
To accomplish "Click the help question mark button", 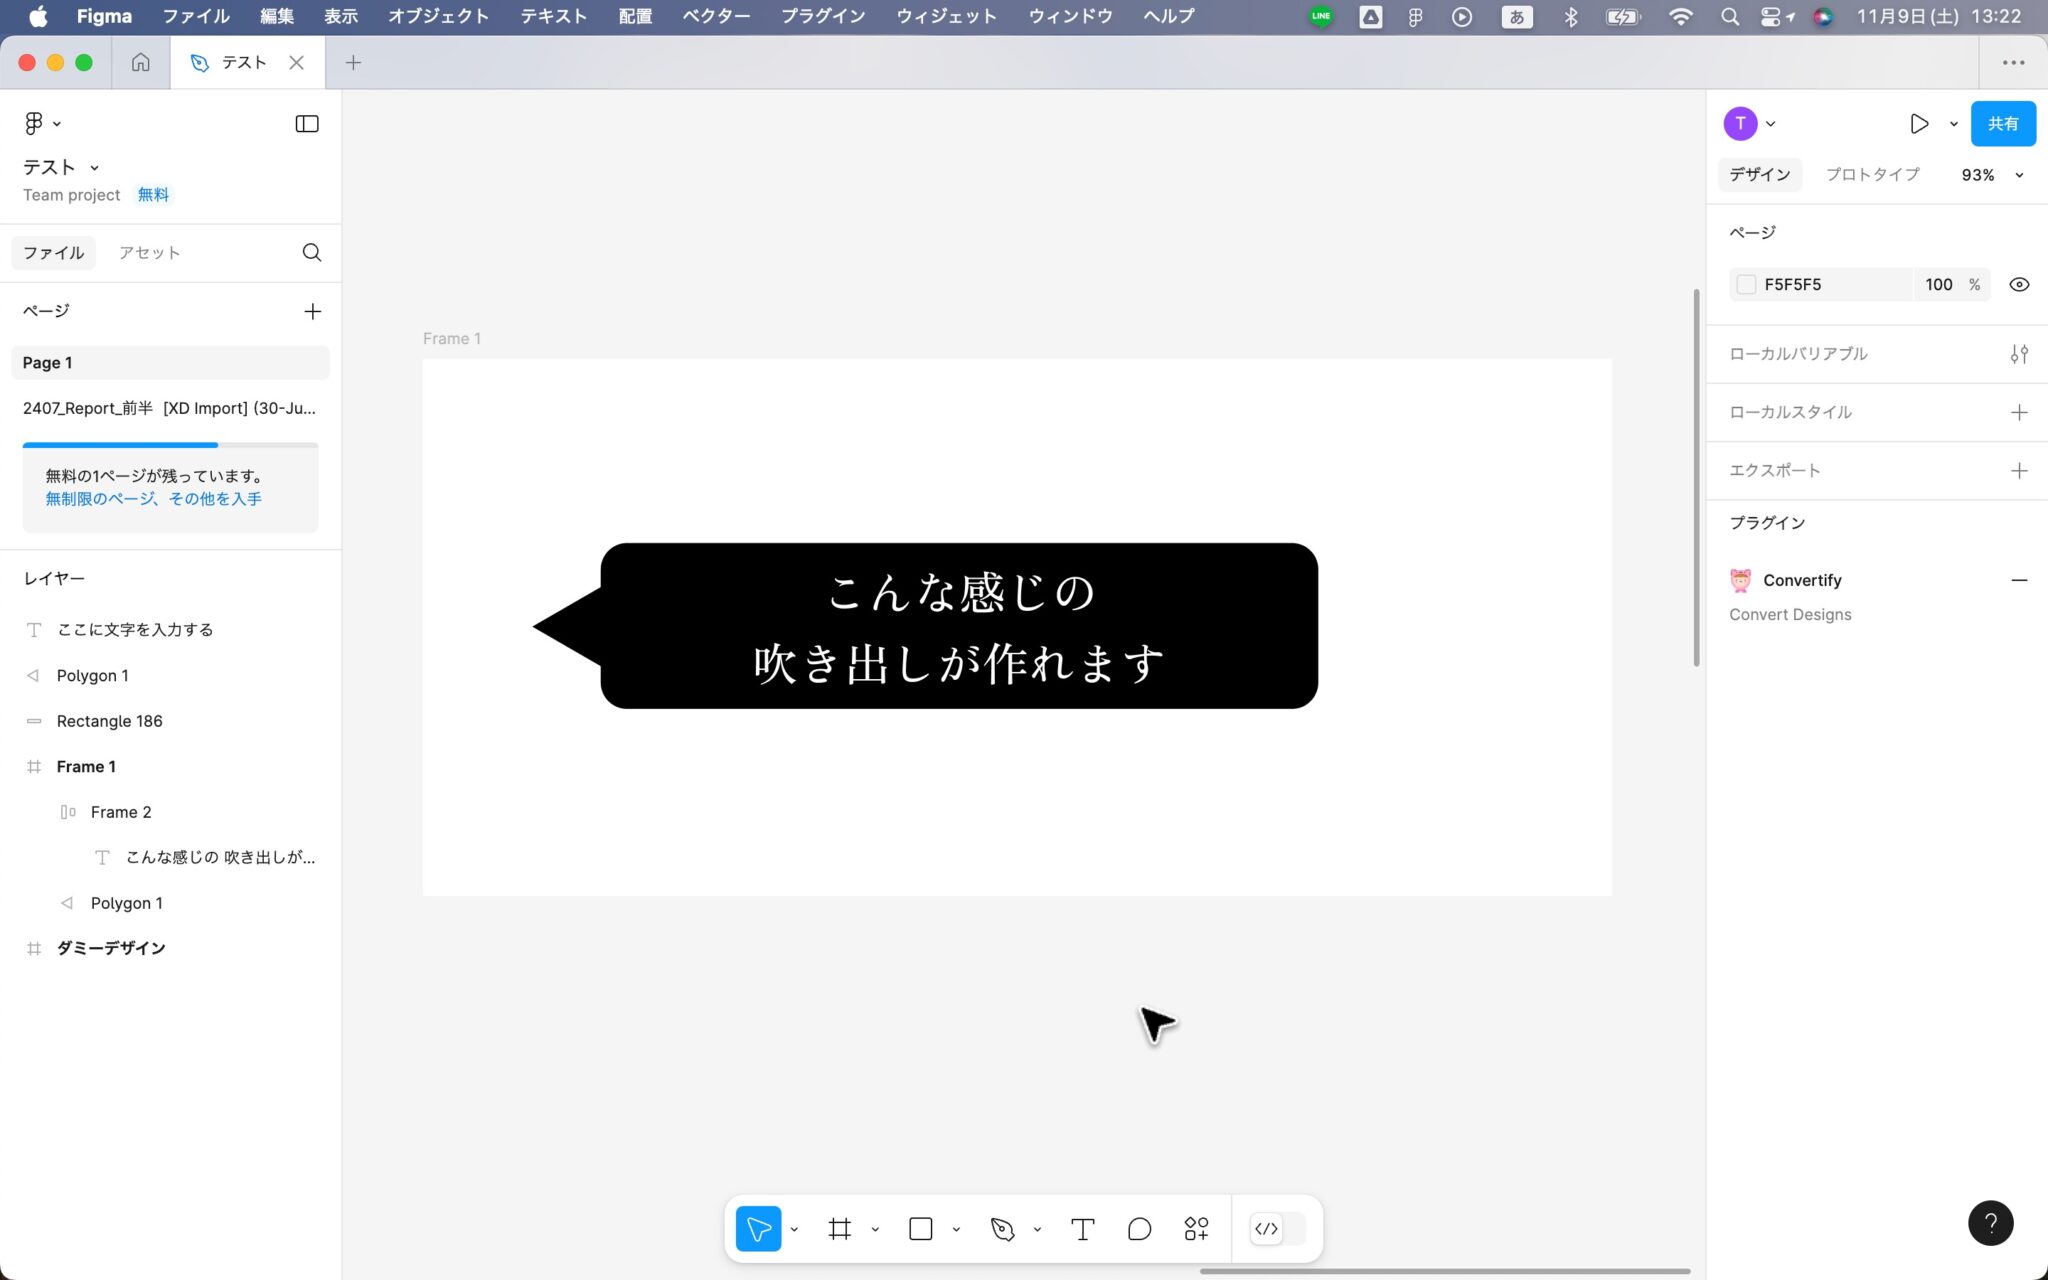I will click(1991, 1222).
